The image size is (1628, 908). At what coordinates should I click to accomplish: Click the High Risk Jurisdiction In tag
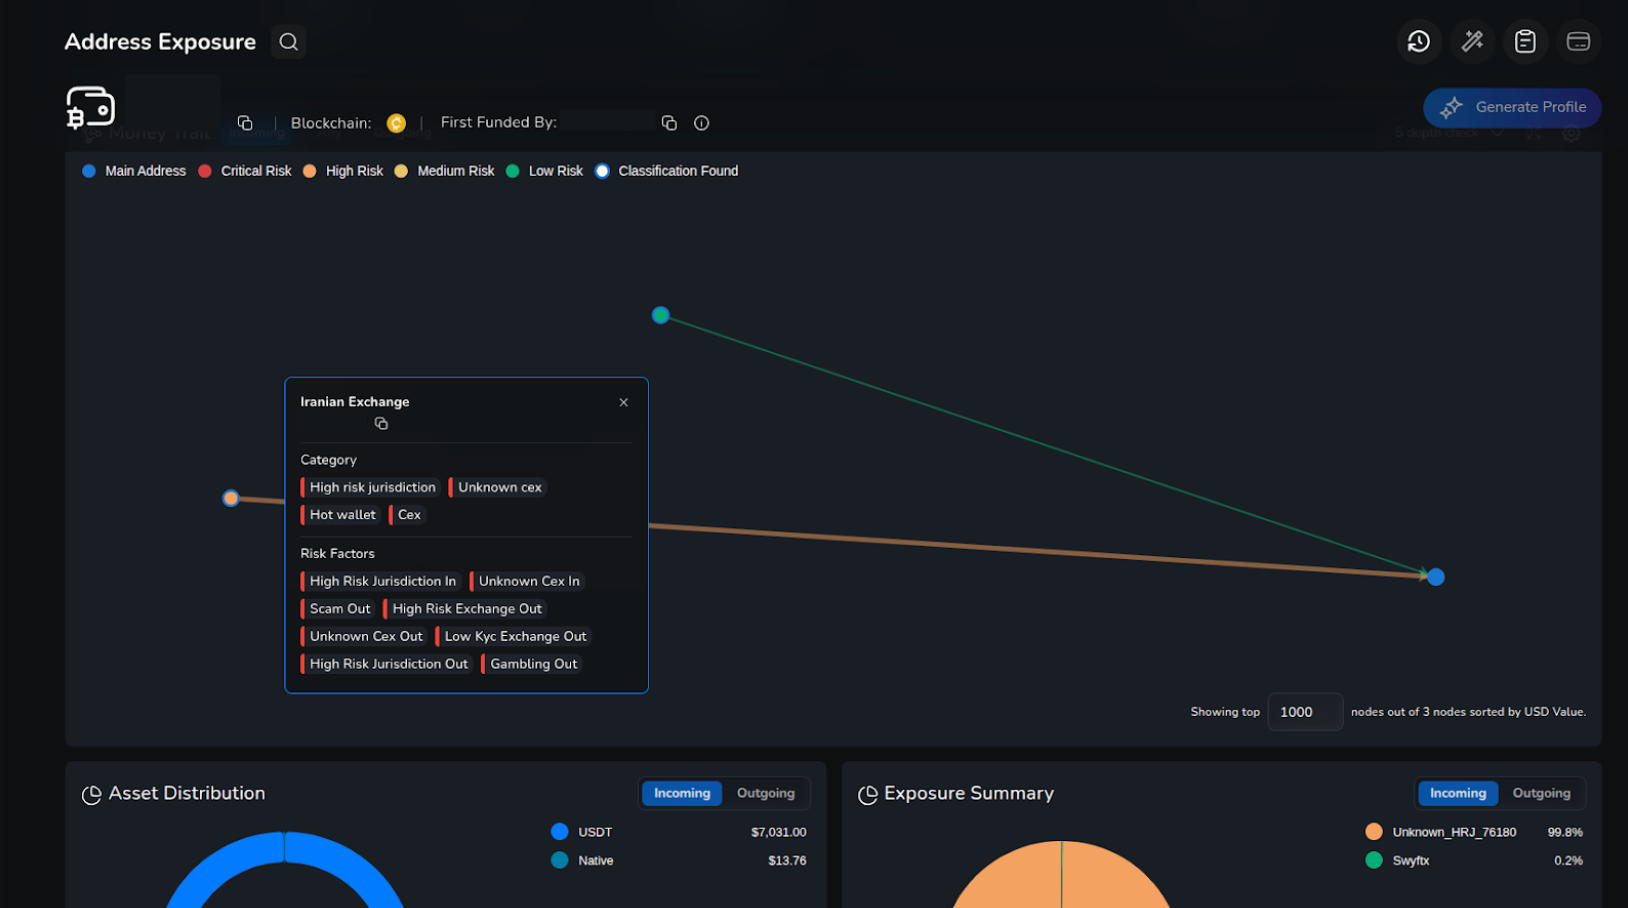pos(380,581)
